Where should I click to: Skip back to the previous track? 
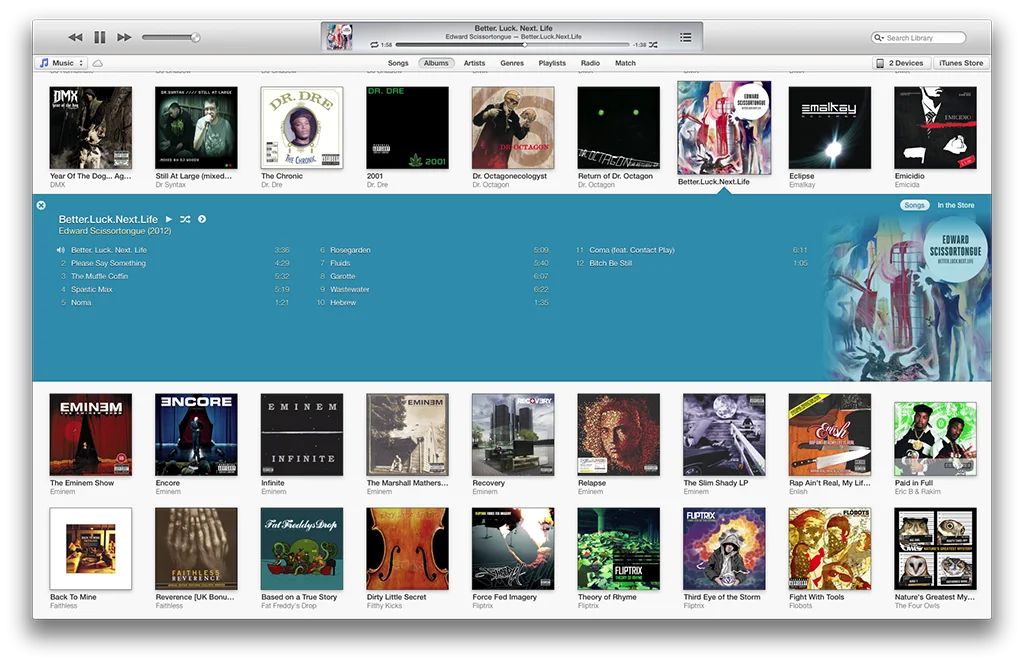[x=75, y=37]
